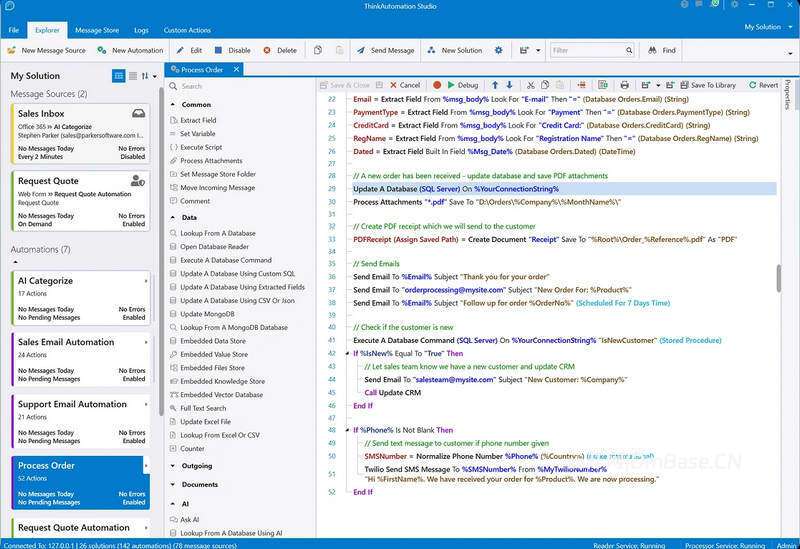The height and width of the screenshot is (549, 800).
Task: Move the selected action up
Action: click(495, 85)
